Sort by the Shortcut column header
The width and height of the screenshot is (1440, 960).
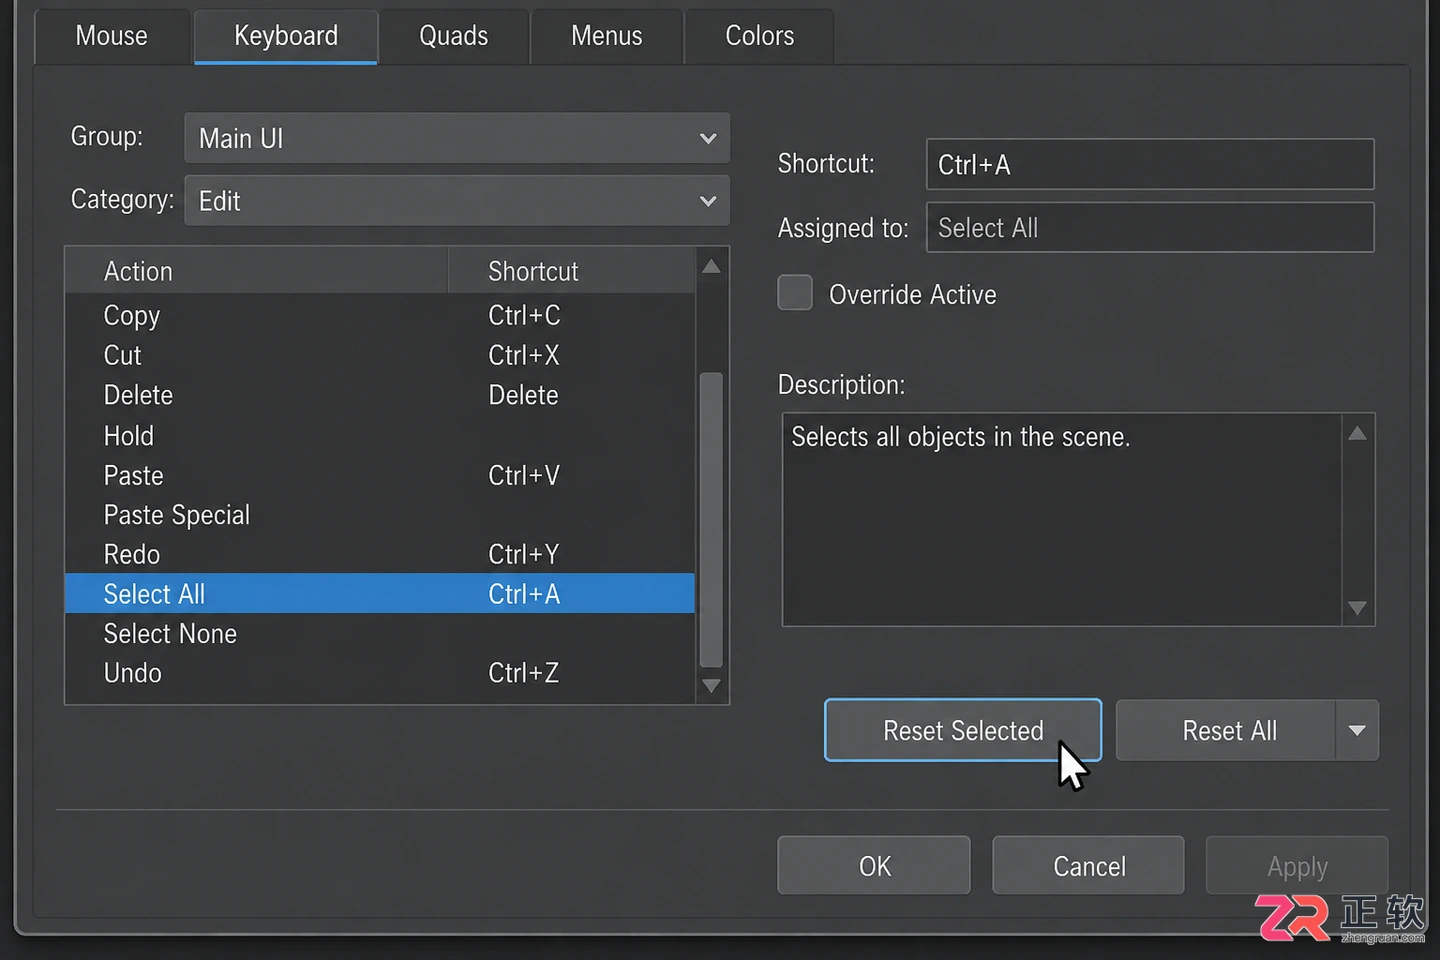click(572, 271)
